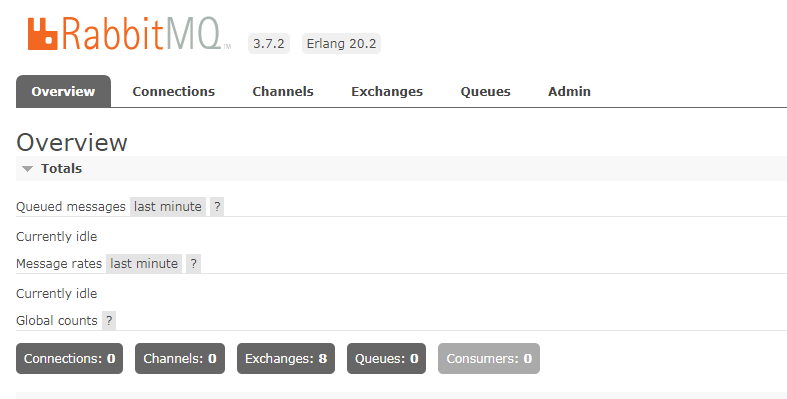Open the Queues tab

(485, 91)
